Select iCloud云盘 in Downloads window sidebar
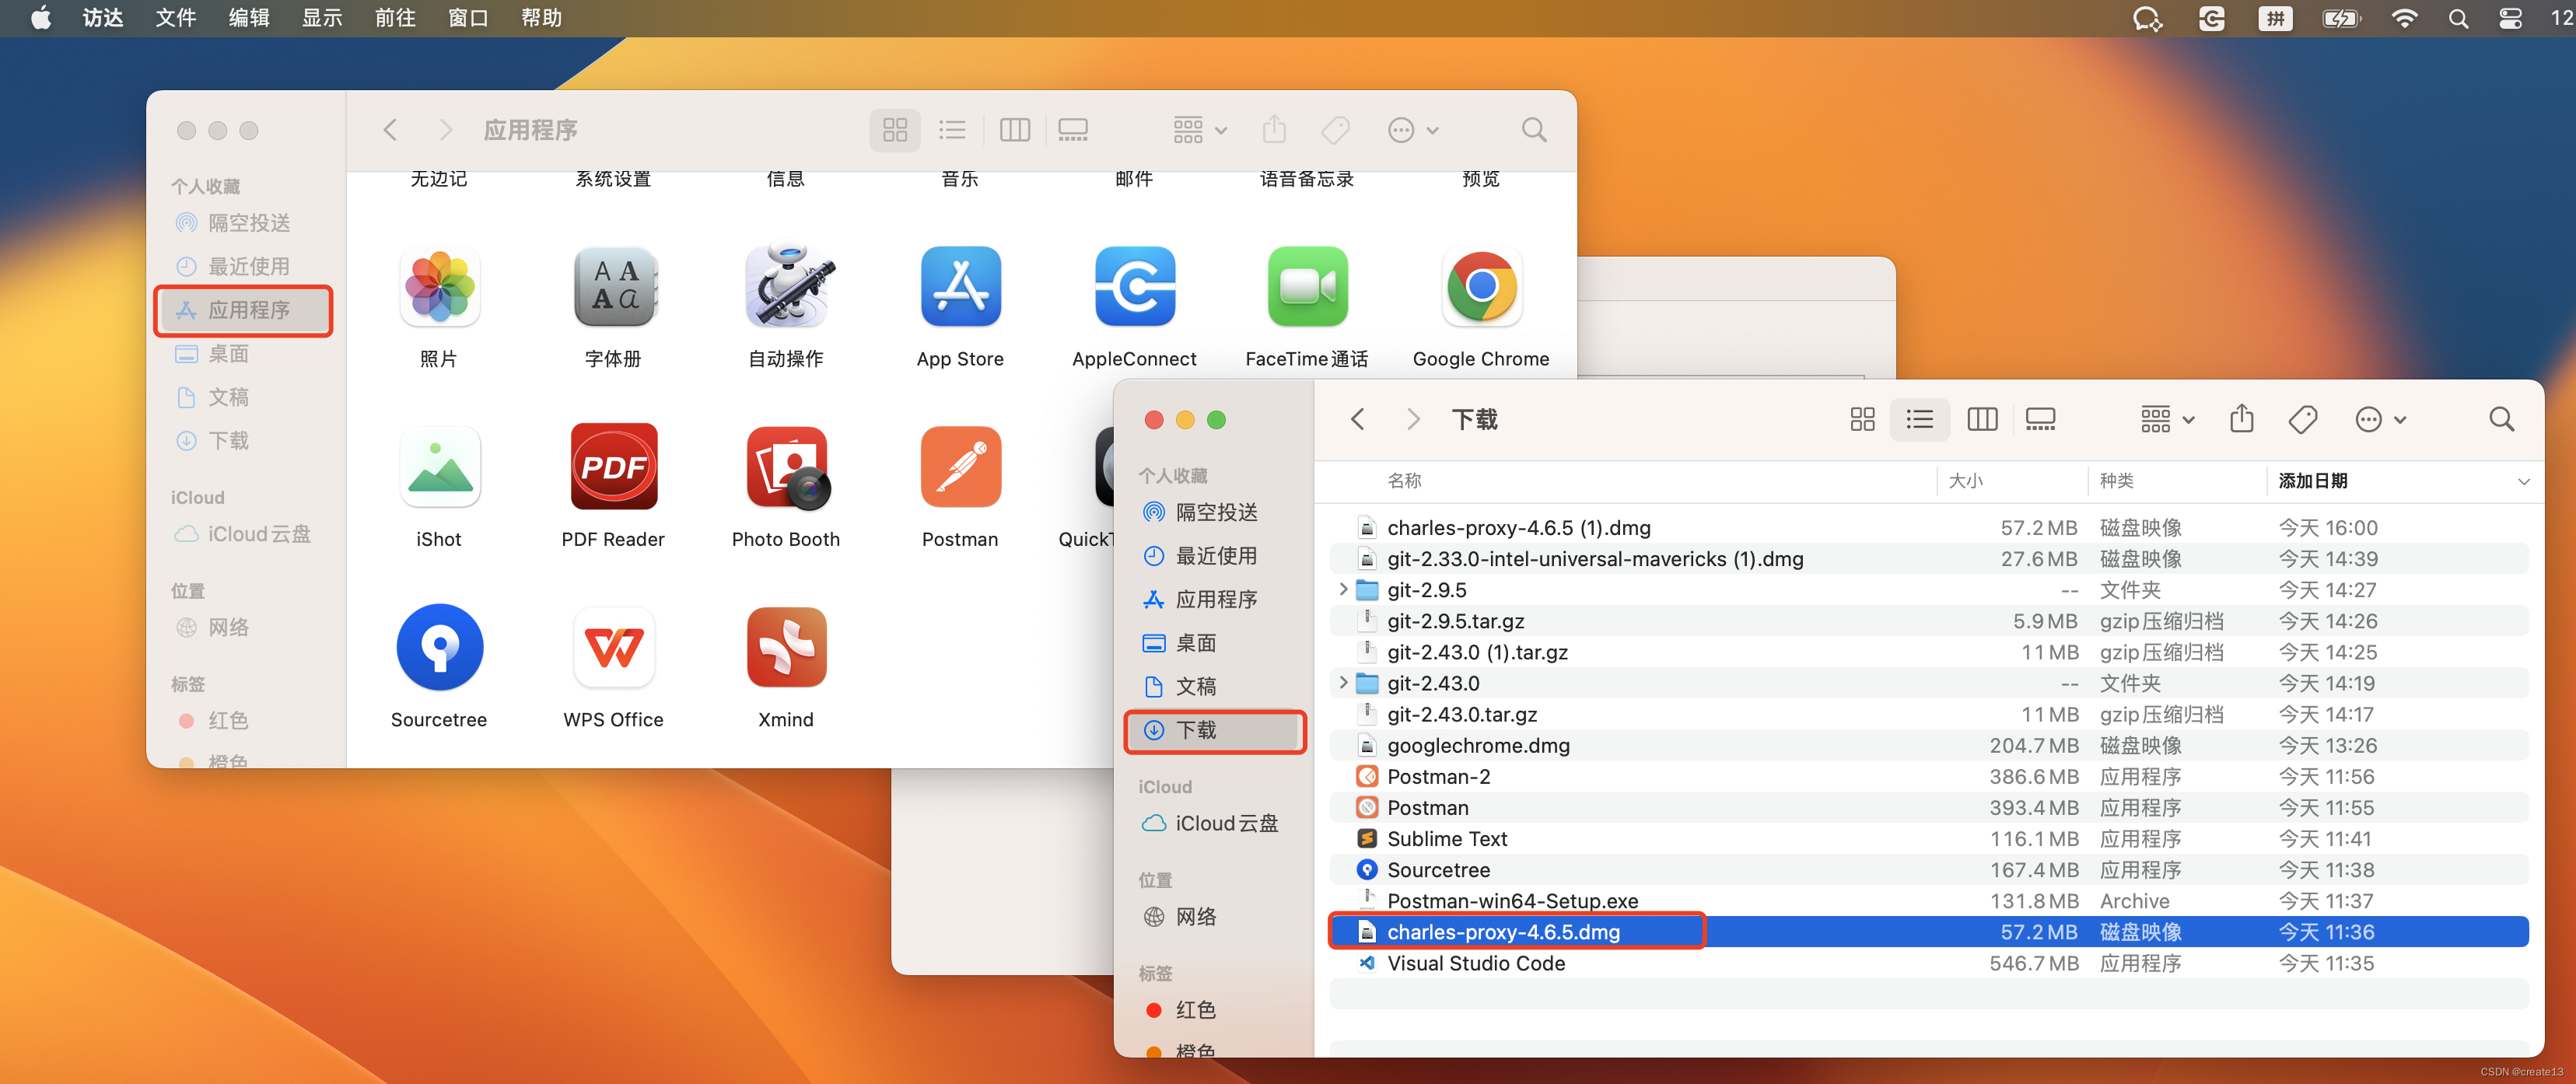 coord(1212,823)
